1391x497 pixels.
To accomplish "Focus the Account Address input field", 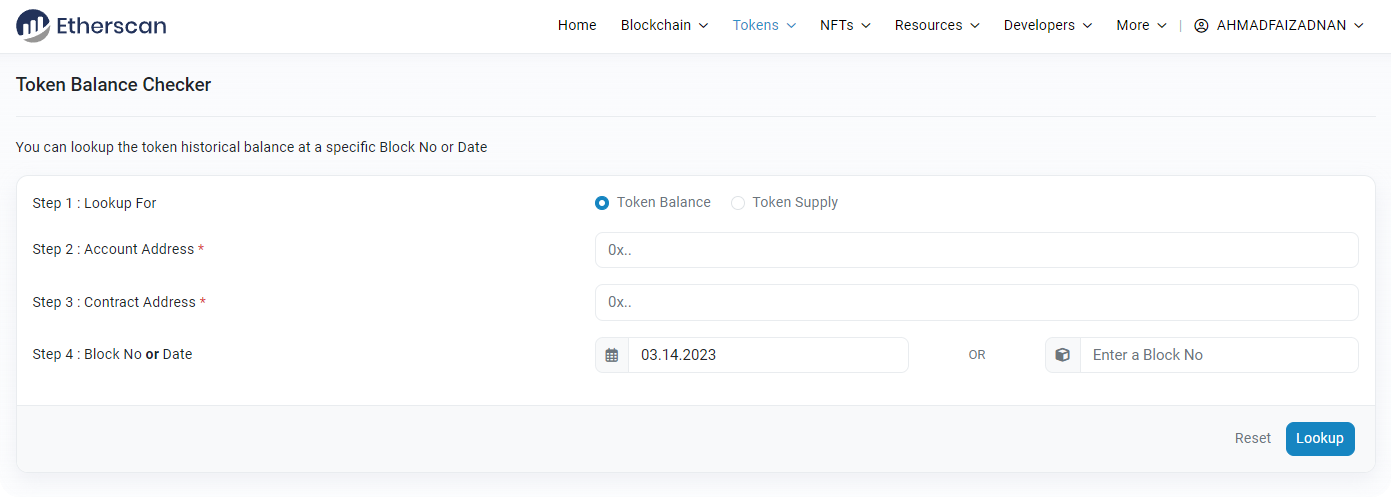I will (x=976, y=250).
